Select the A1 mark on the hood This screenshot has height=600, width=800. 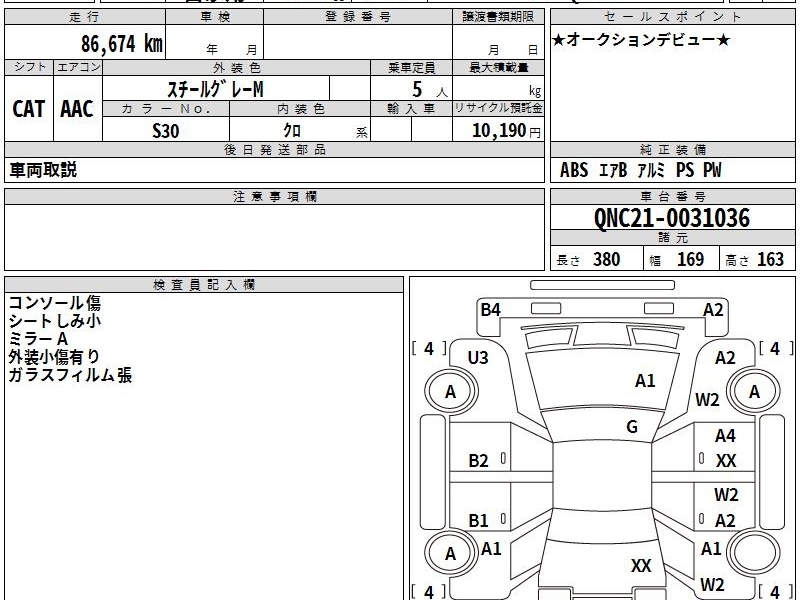[645, 381]
